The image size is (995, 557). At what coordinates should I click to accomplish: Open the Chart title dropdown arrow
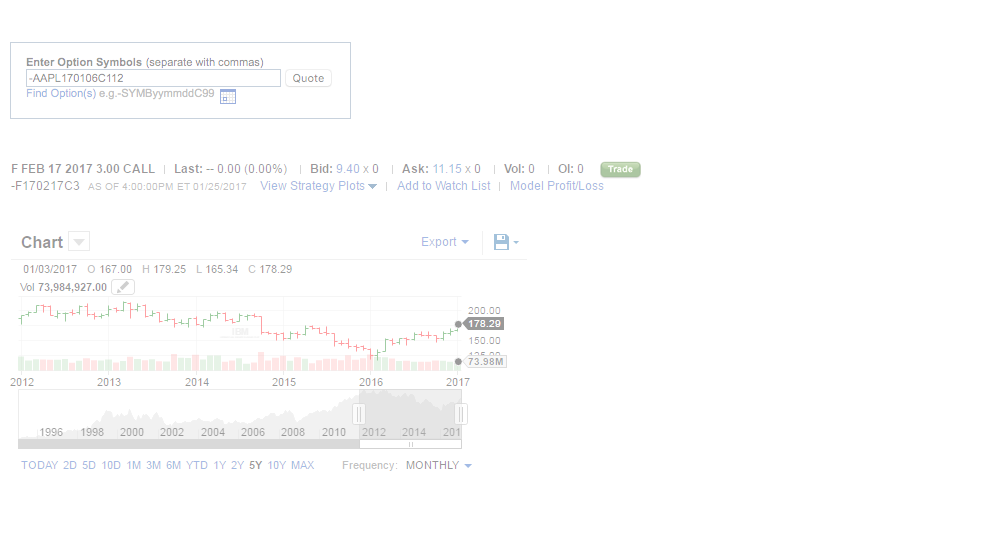(x=79, y=242)
